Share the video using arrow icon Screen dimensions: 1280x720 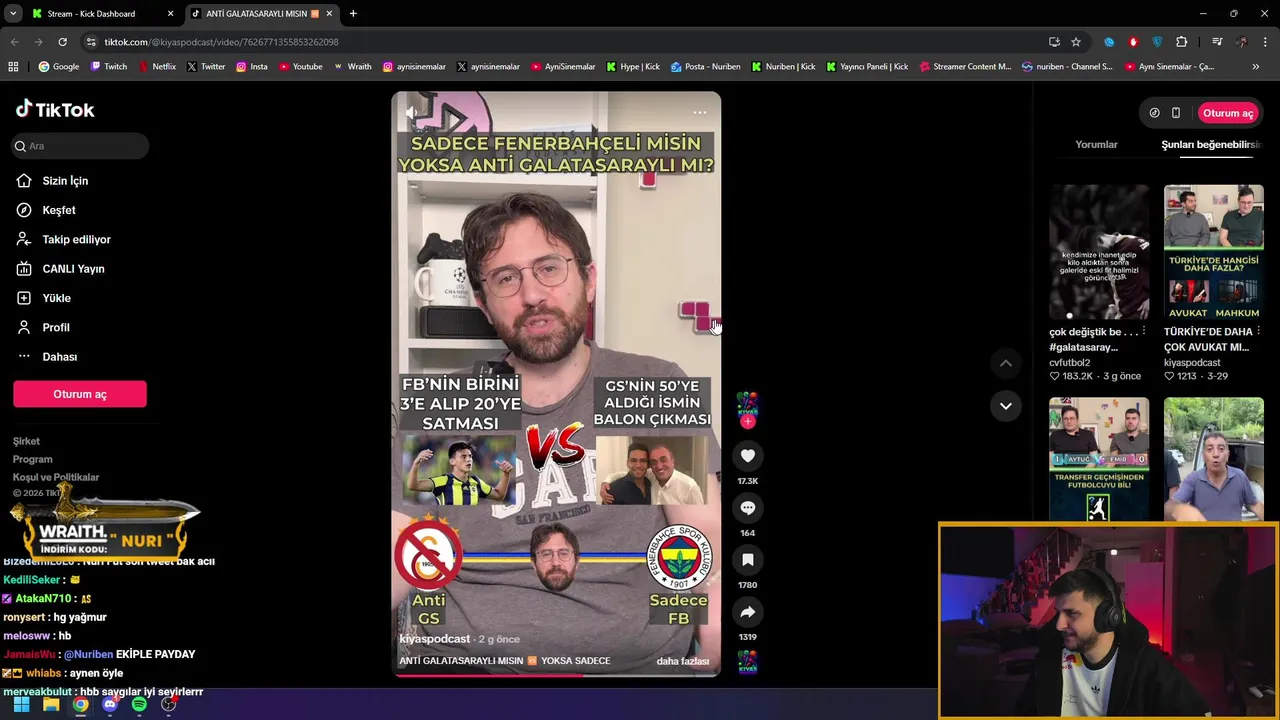(x=747, y=612)
